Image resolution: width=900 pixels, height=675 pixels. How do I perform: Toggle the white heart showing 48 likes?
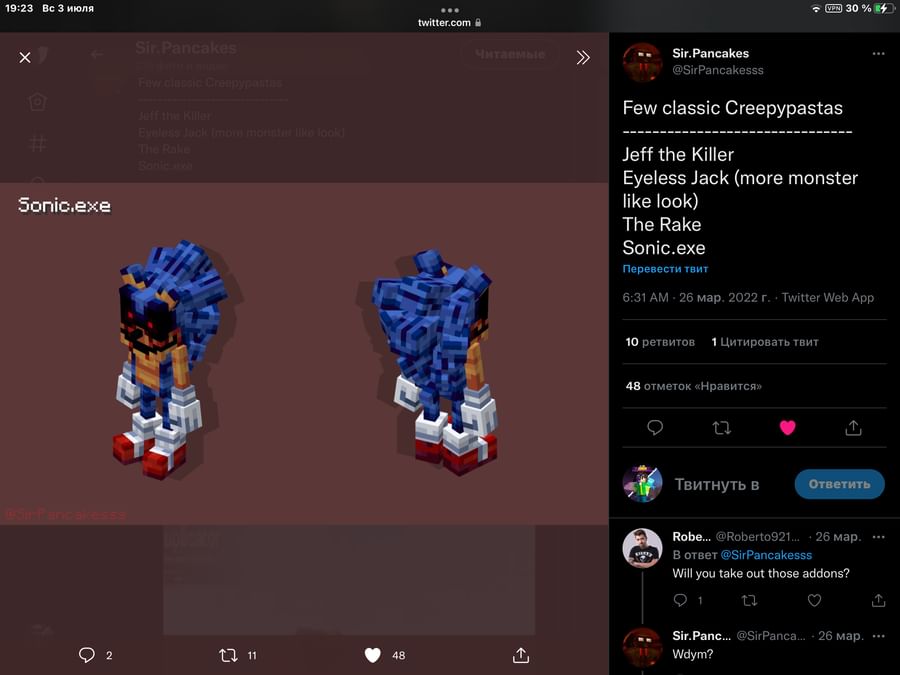tap(373, 655)
